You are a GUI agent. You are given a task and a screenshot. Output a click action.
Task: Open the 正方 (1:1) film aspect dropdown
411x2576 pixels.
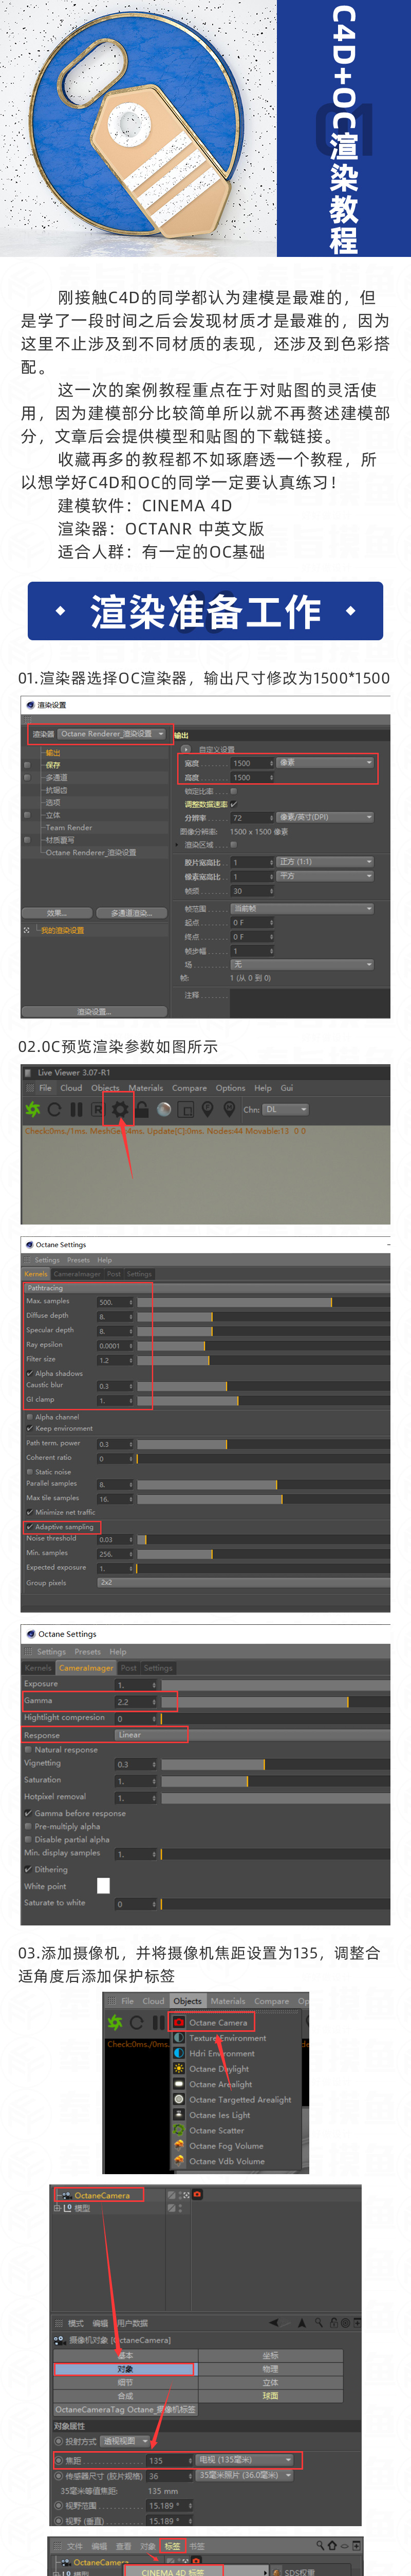point(326,861)
